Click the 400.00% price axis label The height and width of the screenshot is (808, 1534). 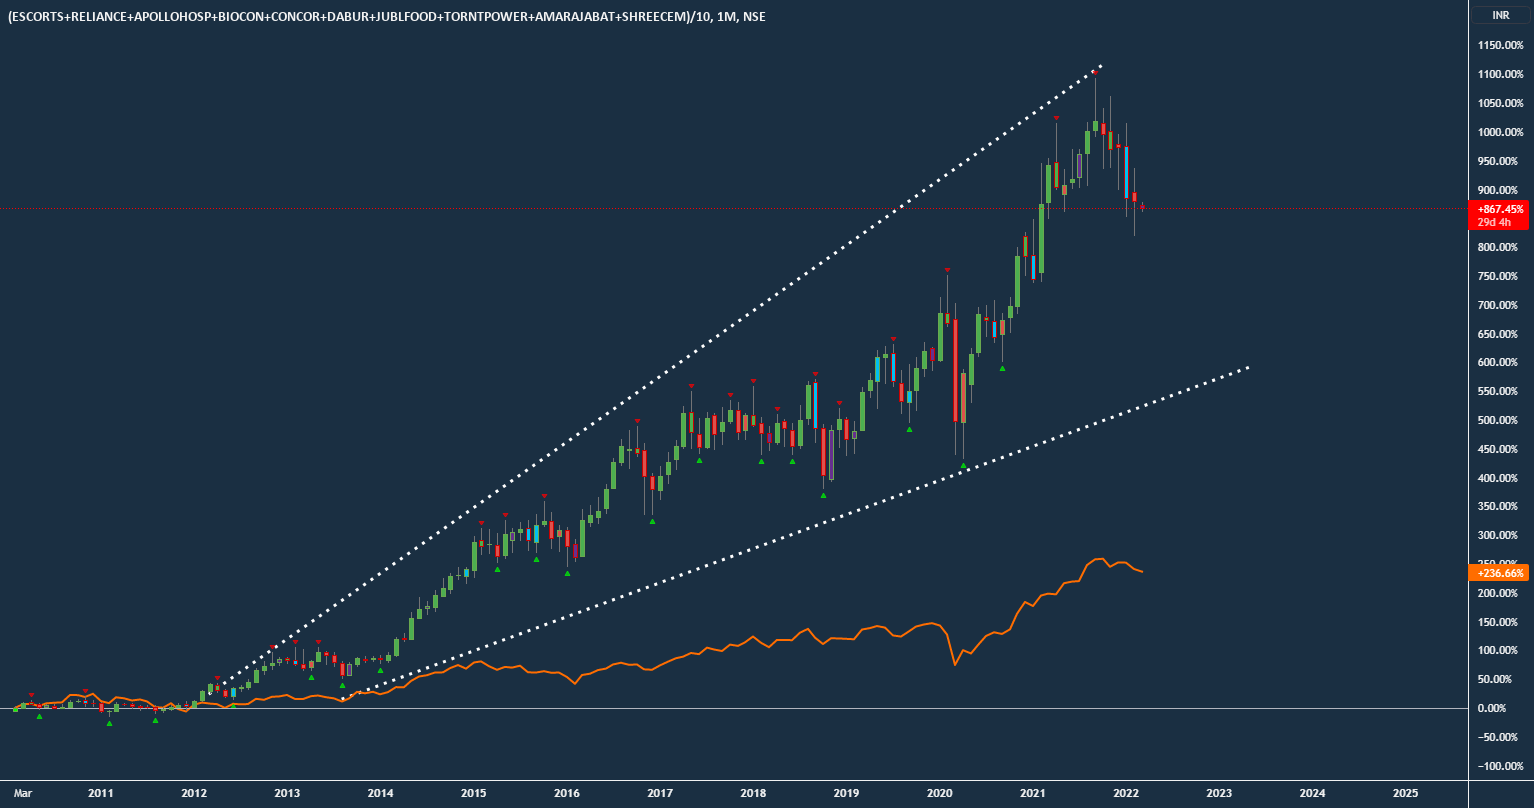coord(1500,478)
